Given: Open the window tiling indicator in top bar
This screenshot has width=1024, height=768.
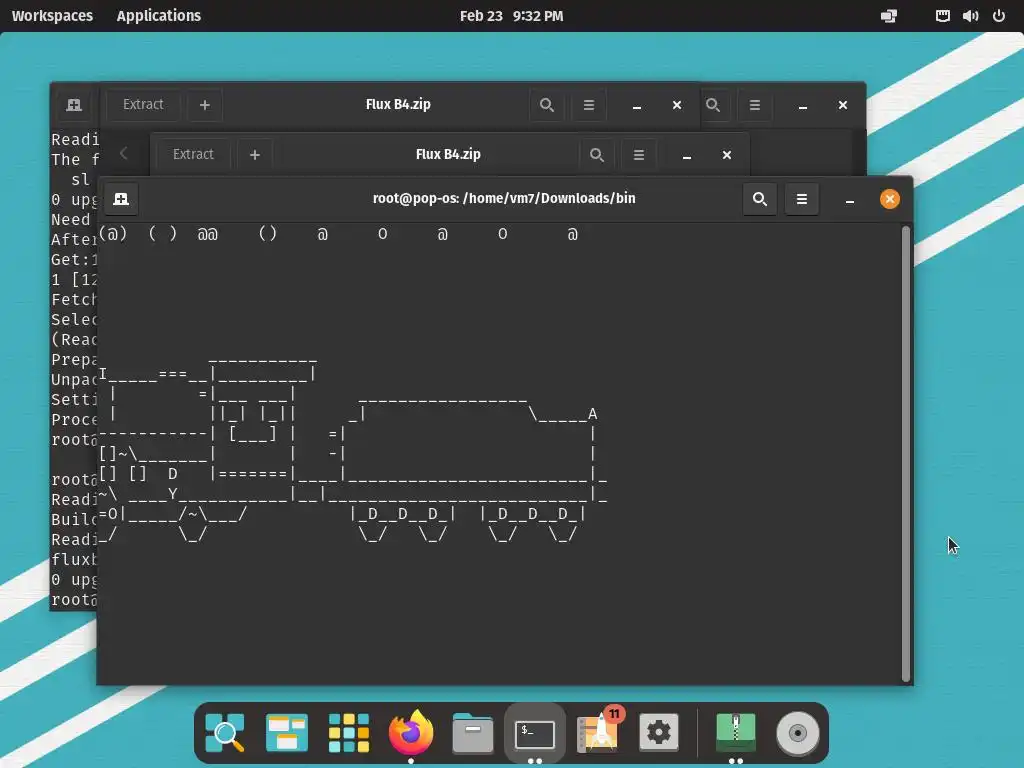Looking at the screenshot, I should tap(888, 16).
